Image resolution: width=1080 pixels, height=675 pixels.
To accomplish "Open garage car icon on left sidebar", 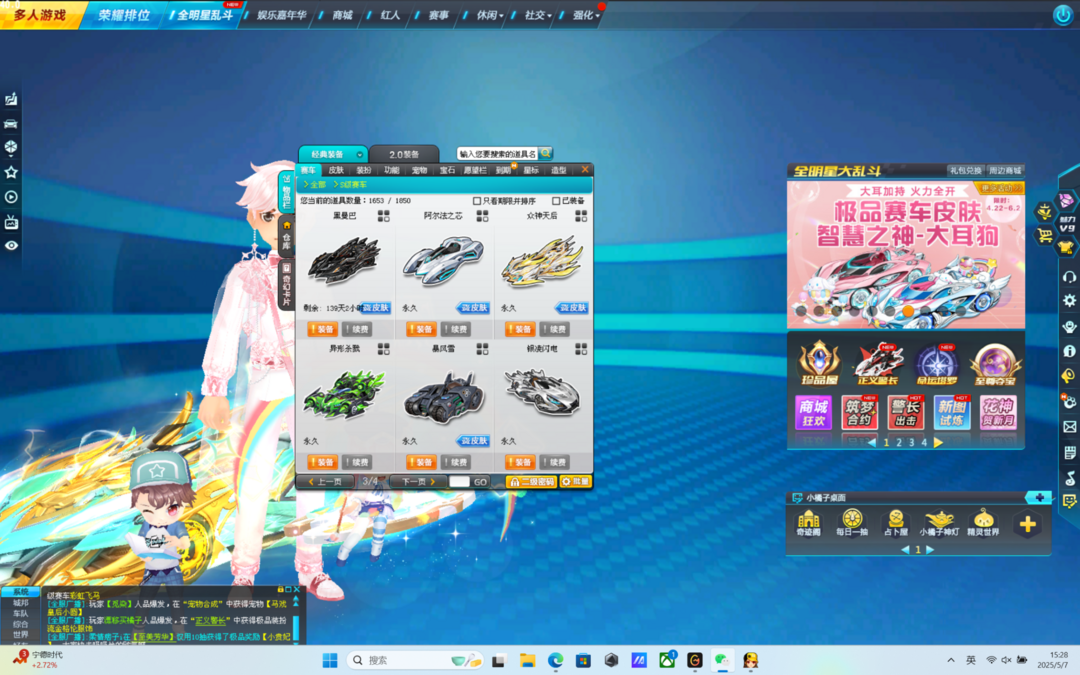I will point(11,124).
